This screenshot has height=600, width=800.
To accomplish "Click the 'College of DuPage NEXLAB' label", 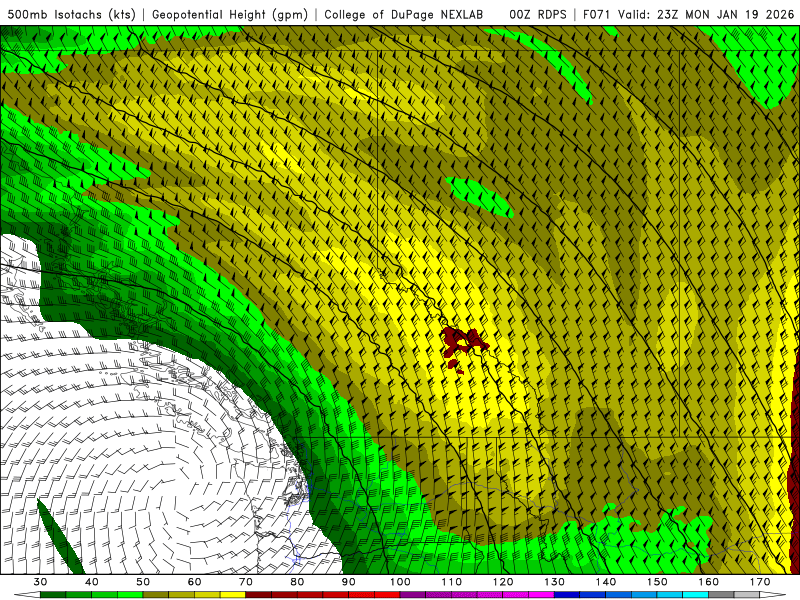I will click(404, 14).
